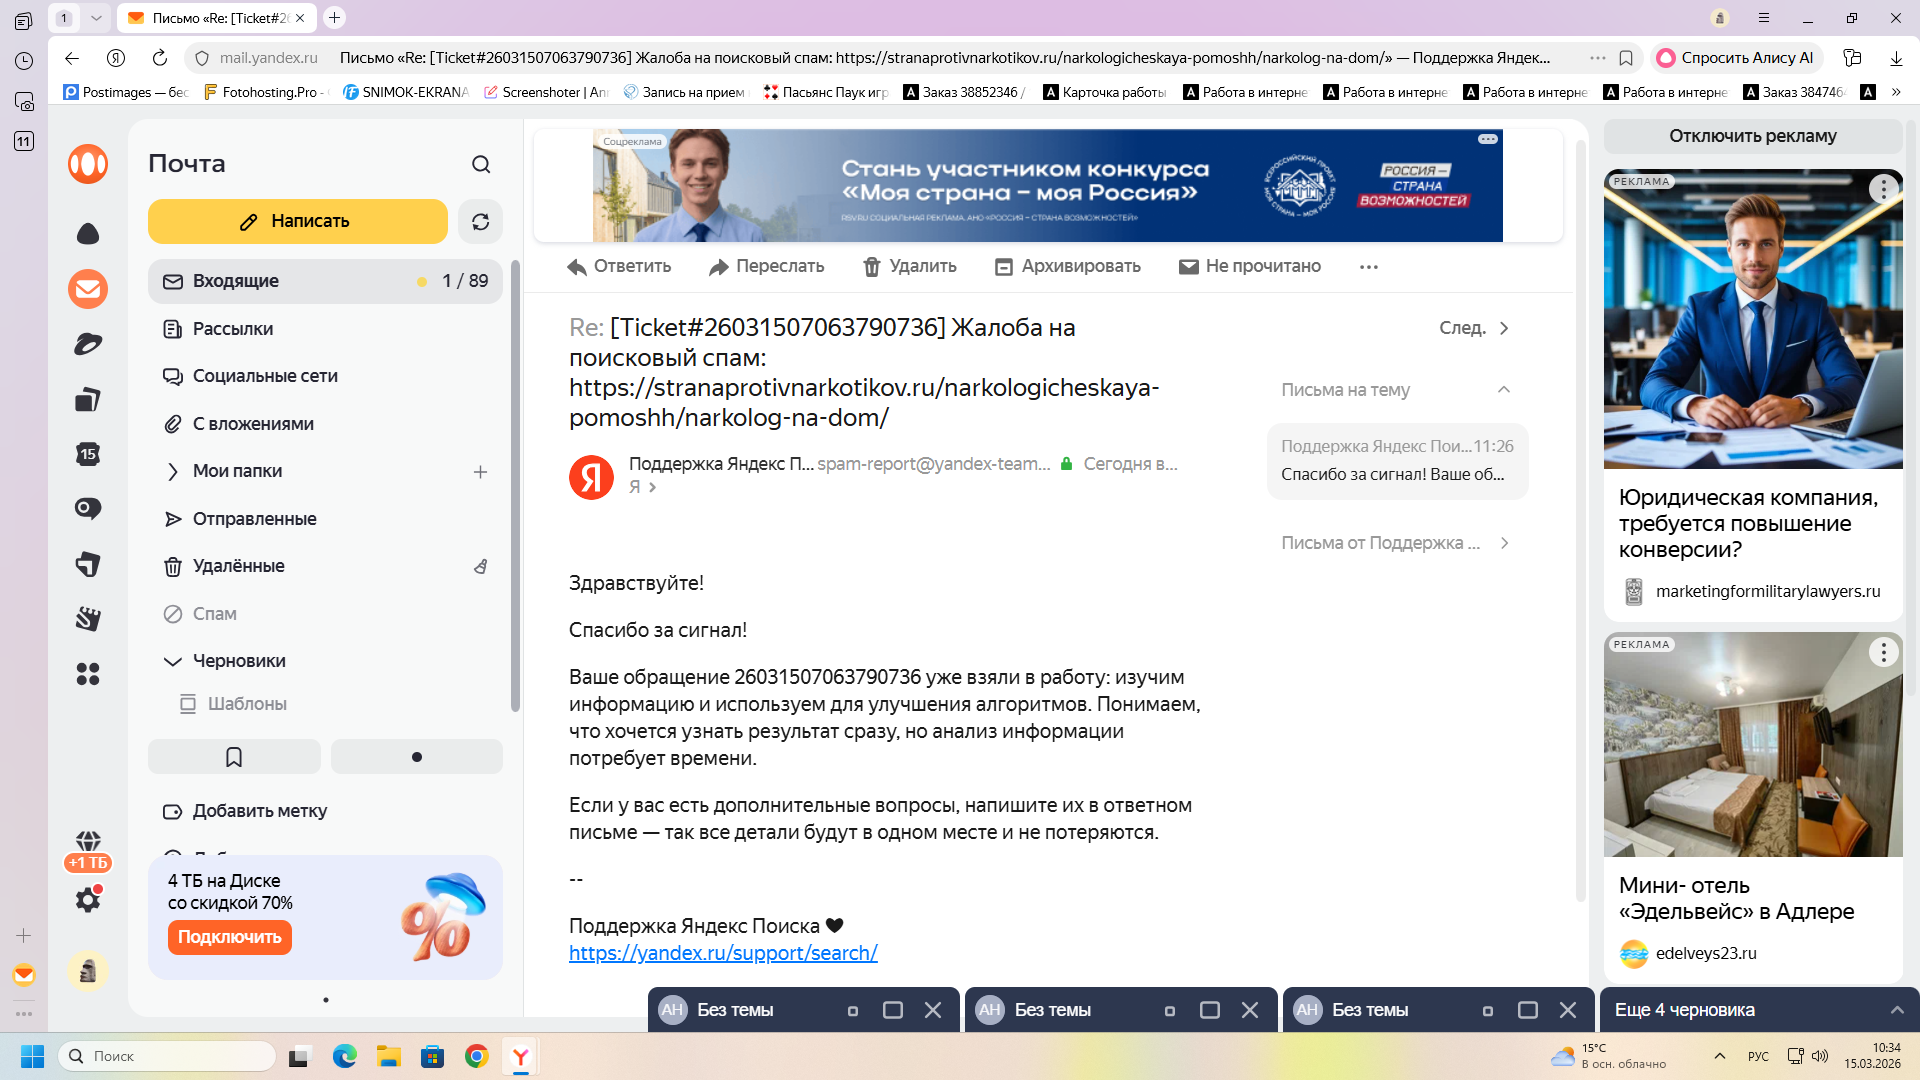Screen dimensions: 1920x1080
Task: Toggle the unread dot filter button
Action: click(416, 757)
